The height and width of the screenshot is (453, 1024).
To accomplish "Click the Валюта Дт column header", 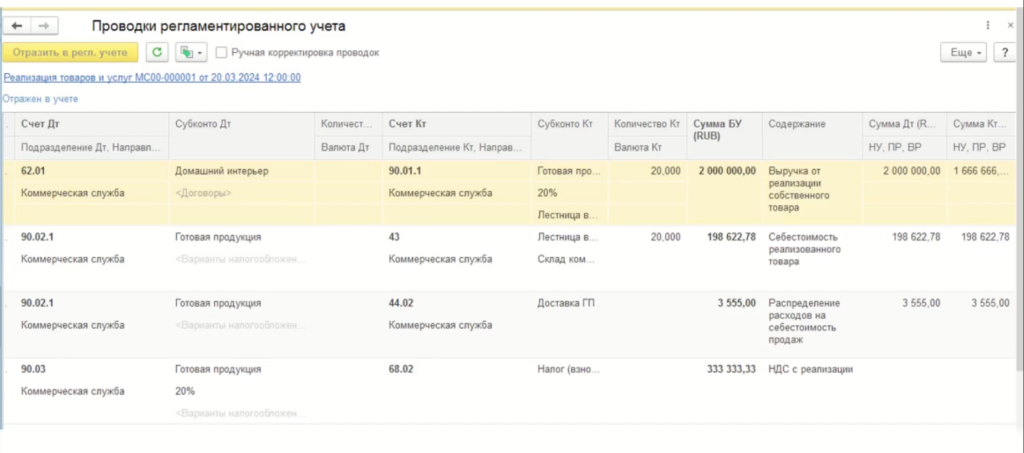I will [349, 148].
